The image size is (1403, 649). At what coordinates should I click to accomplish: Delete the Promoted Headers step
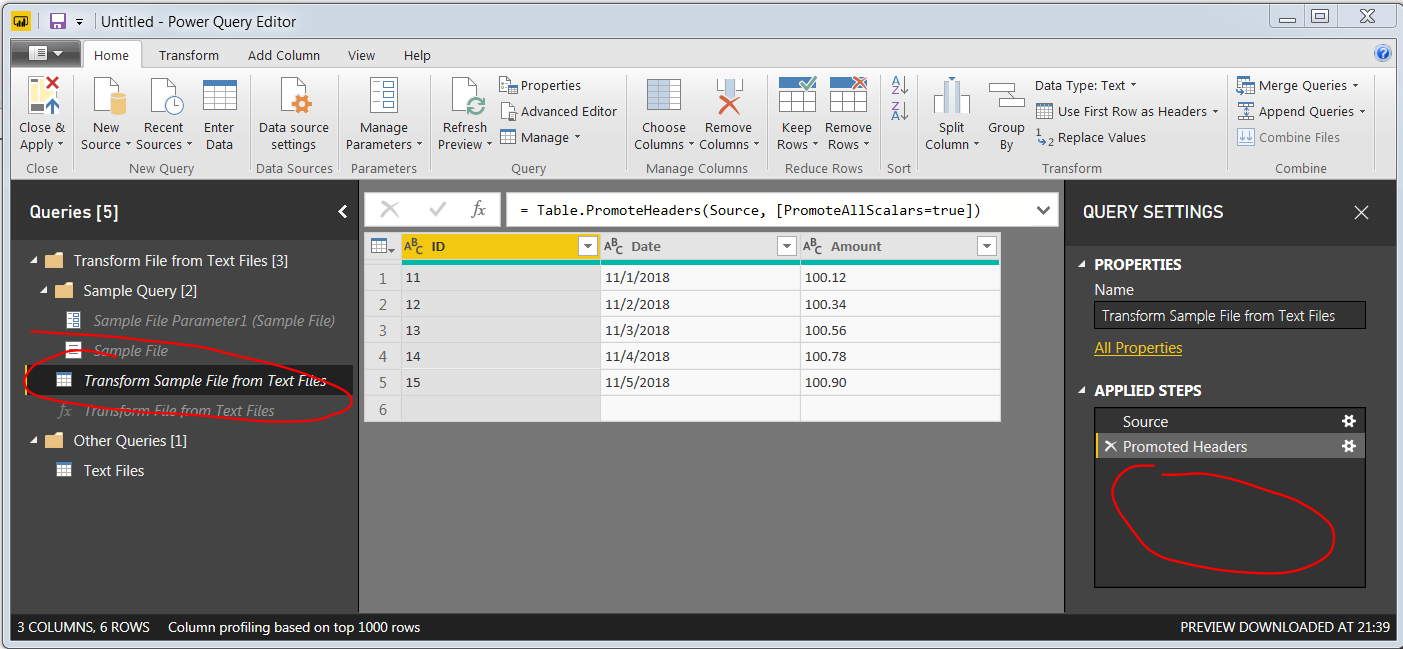pos(1110,447)
